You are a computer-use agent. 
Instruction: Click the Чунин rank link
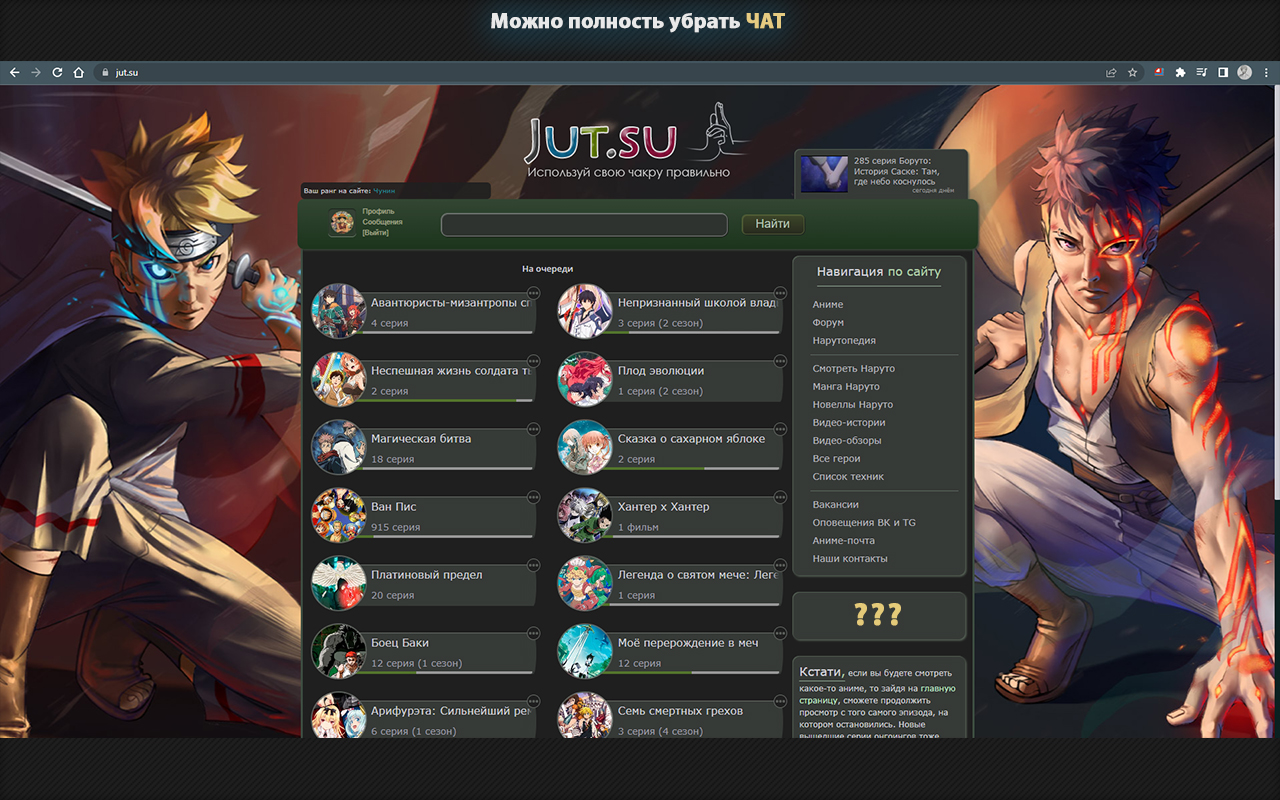click(x=385, y=190)
